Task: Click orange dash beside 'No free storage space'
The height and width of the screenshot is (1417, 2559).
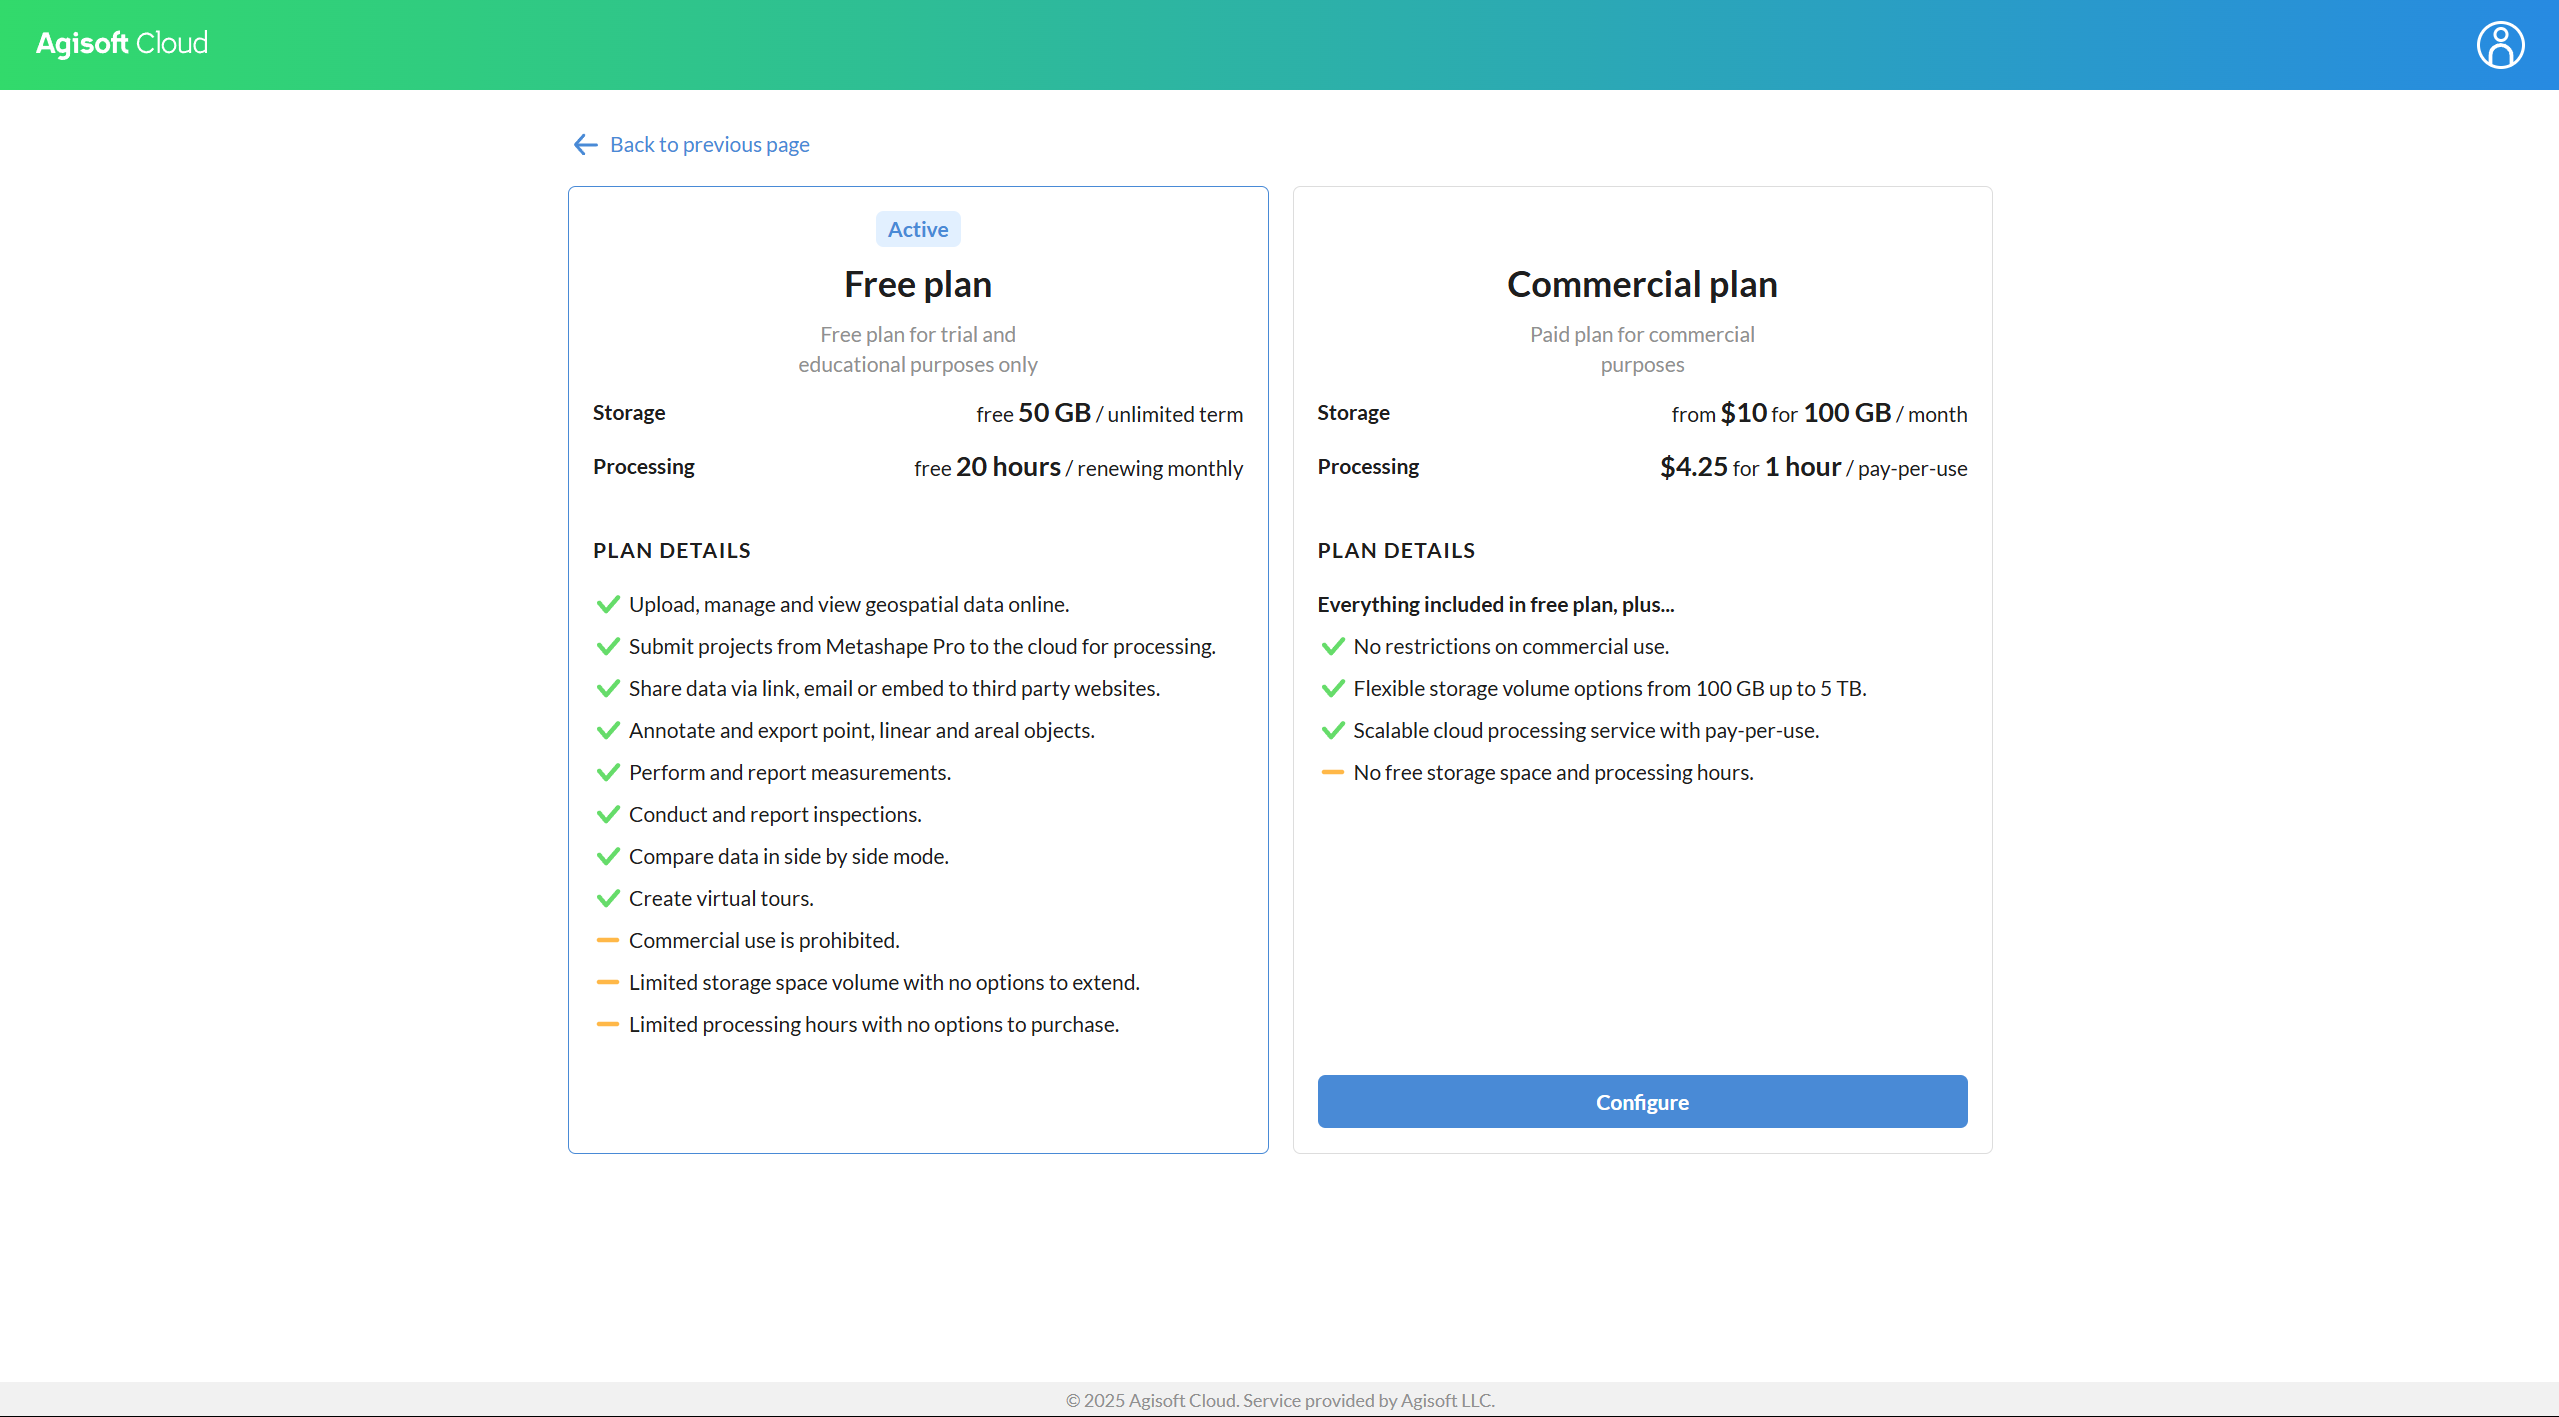Action: (1332, 772)
